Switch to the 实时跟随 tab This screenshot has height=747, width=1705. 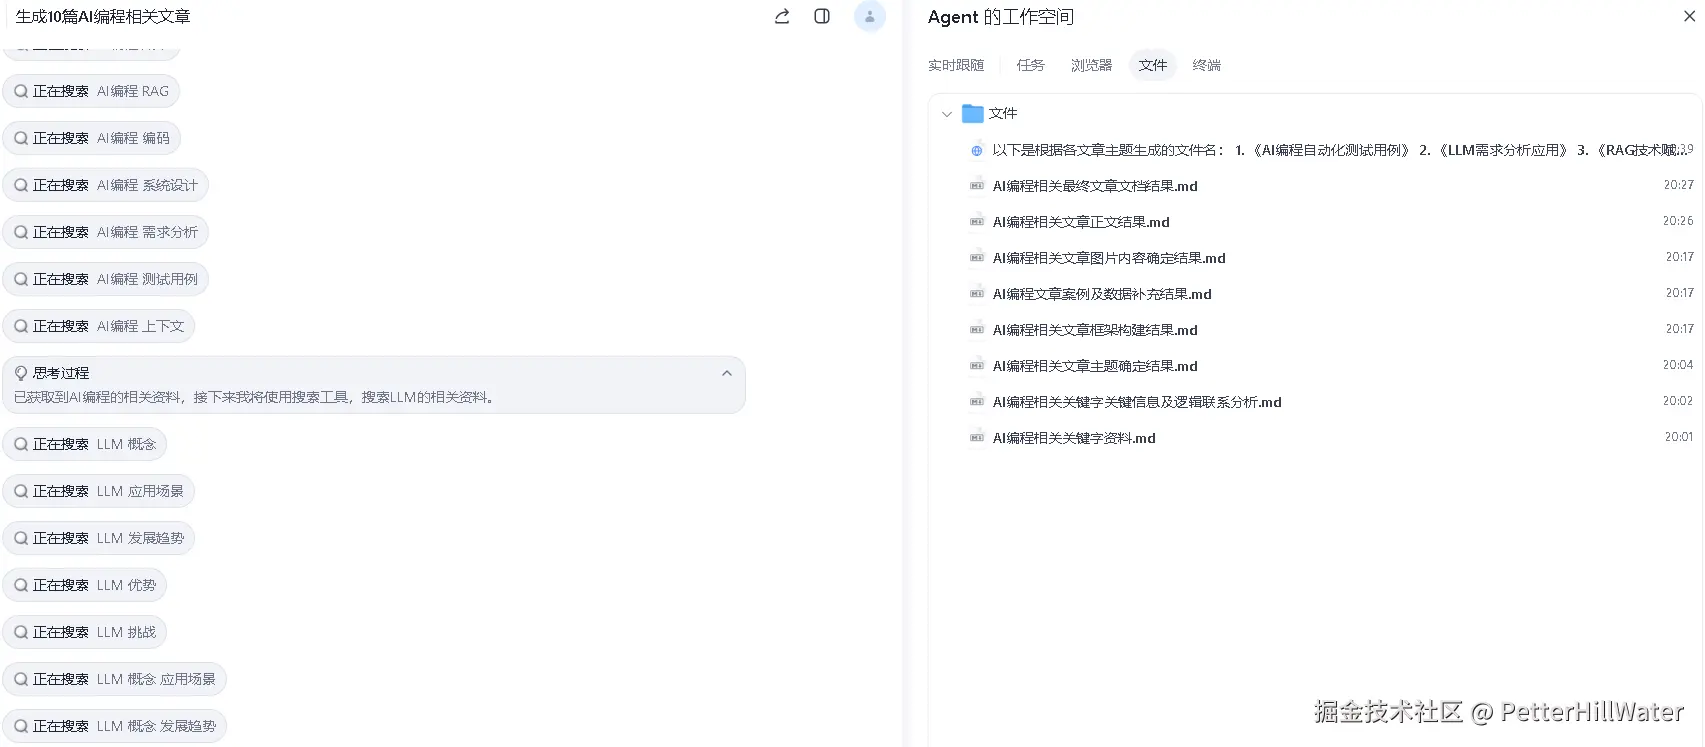(956, 65)
